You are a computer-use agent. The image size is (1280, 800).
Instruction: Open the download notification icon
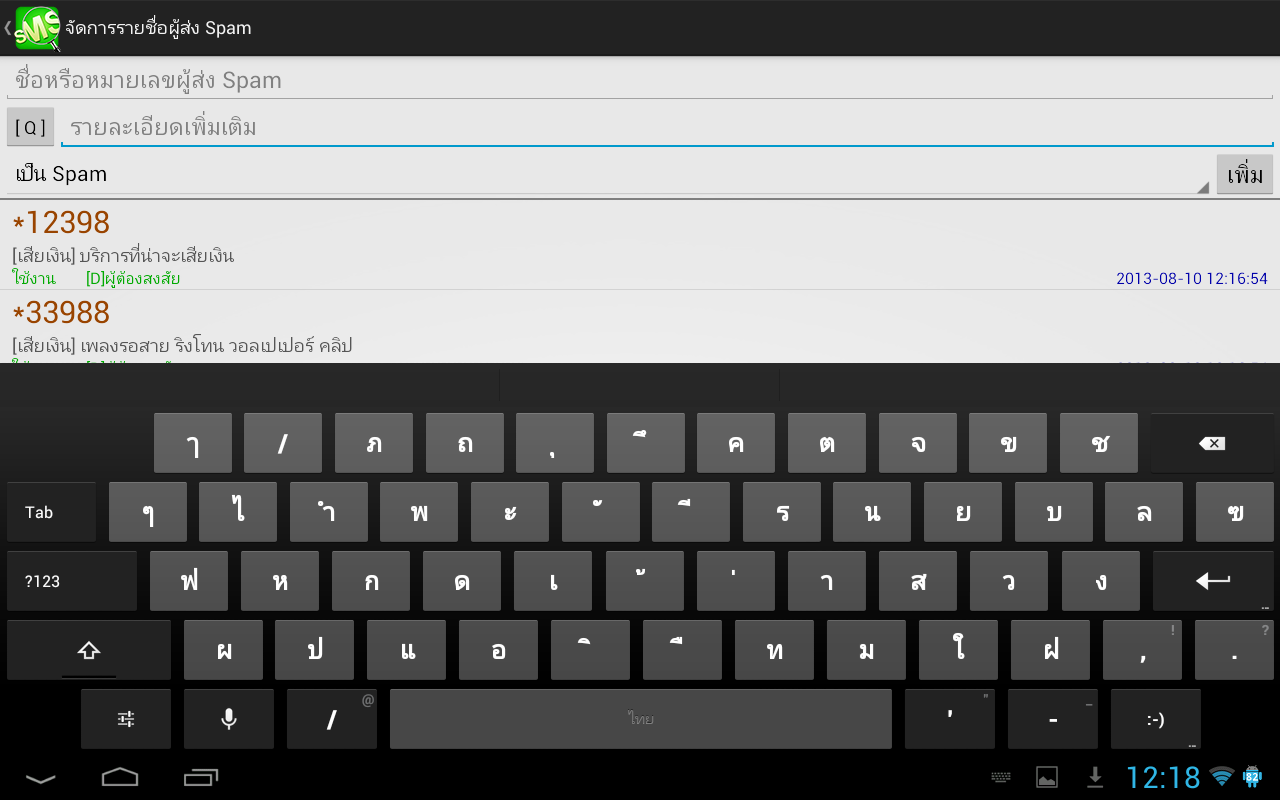pyautogui.click(x=1095, y=777)
